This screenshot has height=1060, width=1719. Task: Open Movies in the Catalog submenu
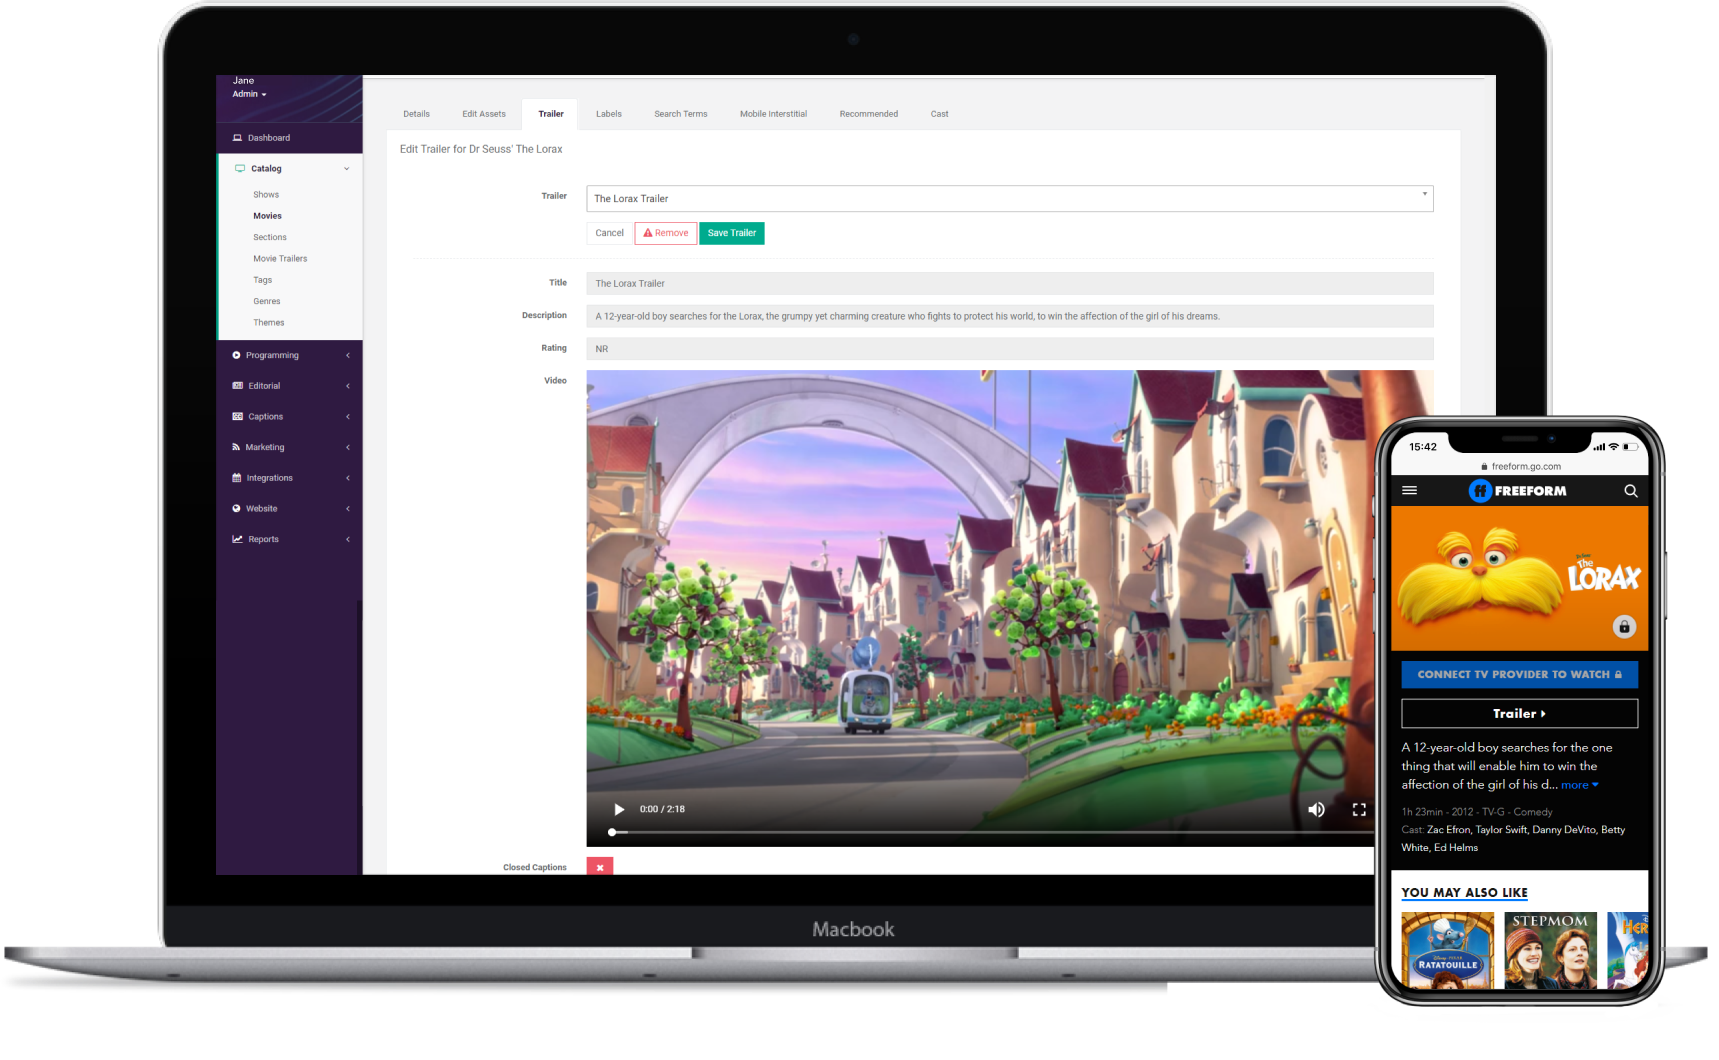pos(267,216)
